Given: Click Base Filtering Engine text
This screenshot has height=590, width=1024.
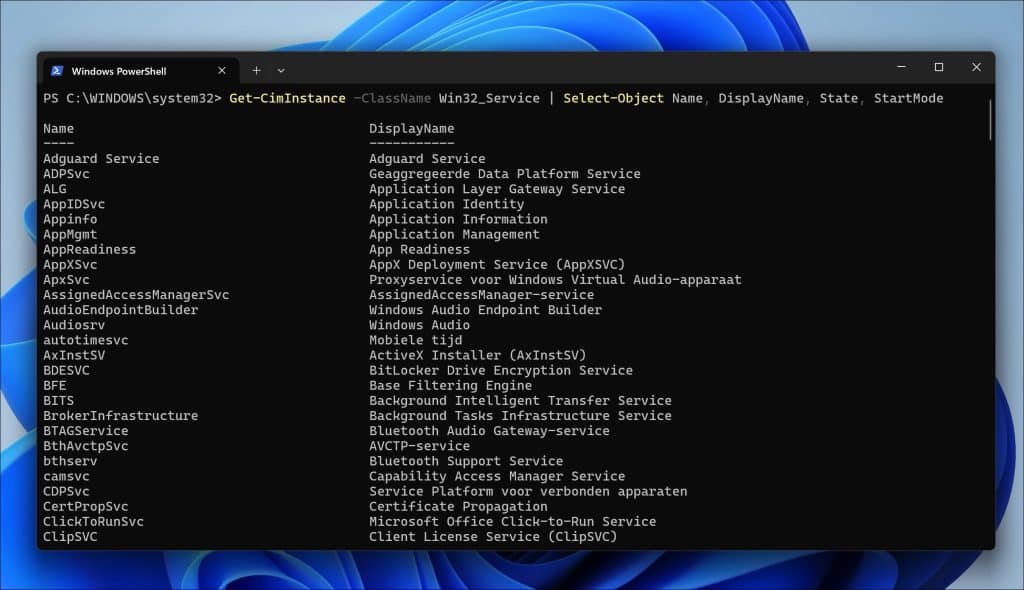Looking at the screenshot, I should pos(450,385).
